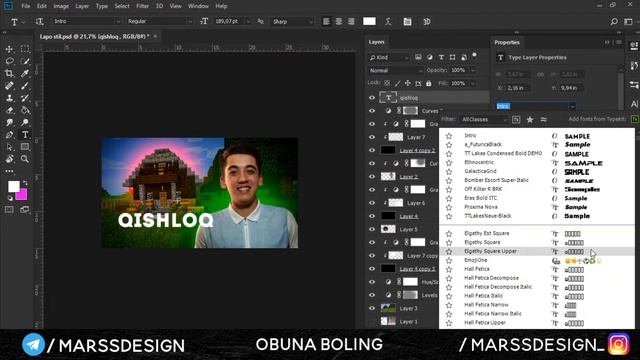640x360 pixels.
Task: Hide the qishloq text layer
Action: 372,98
